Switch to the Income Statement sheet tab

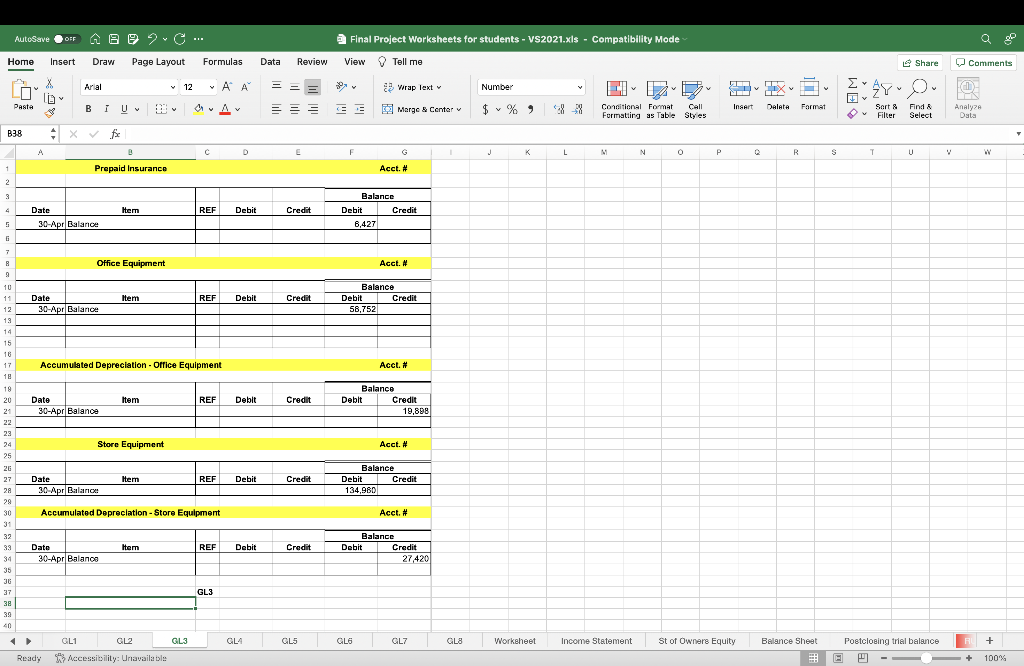coord(596,641)
